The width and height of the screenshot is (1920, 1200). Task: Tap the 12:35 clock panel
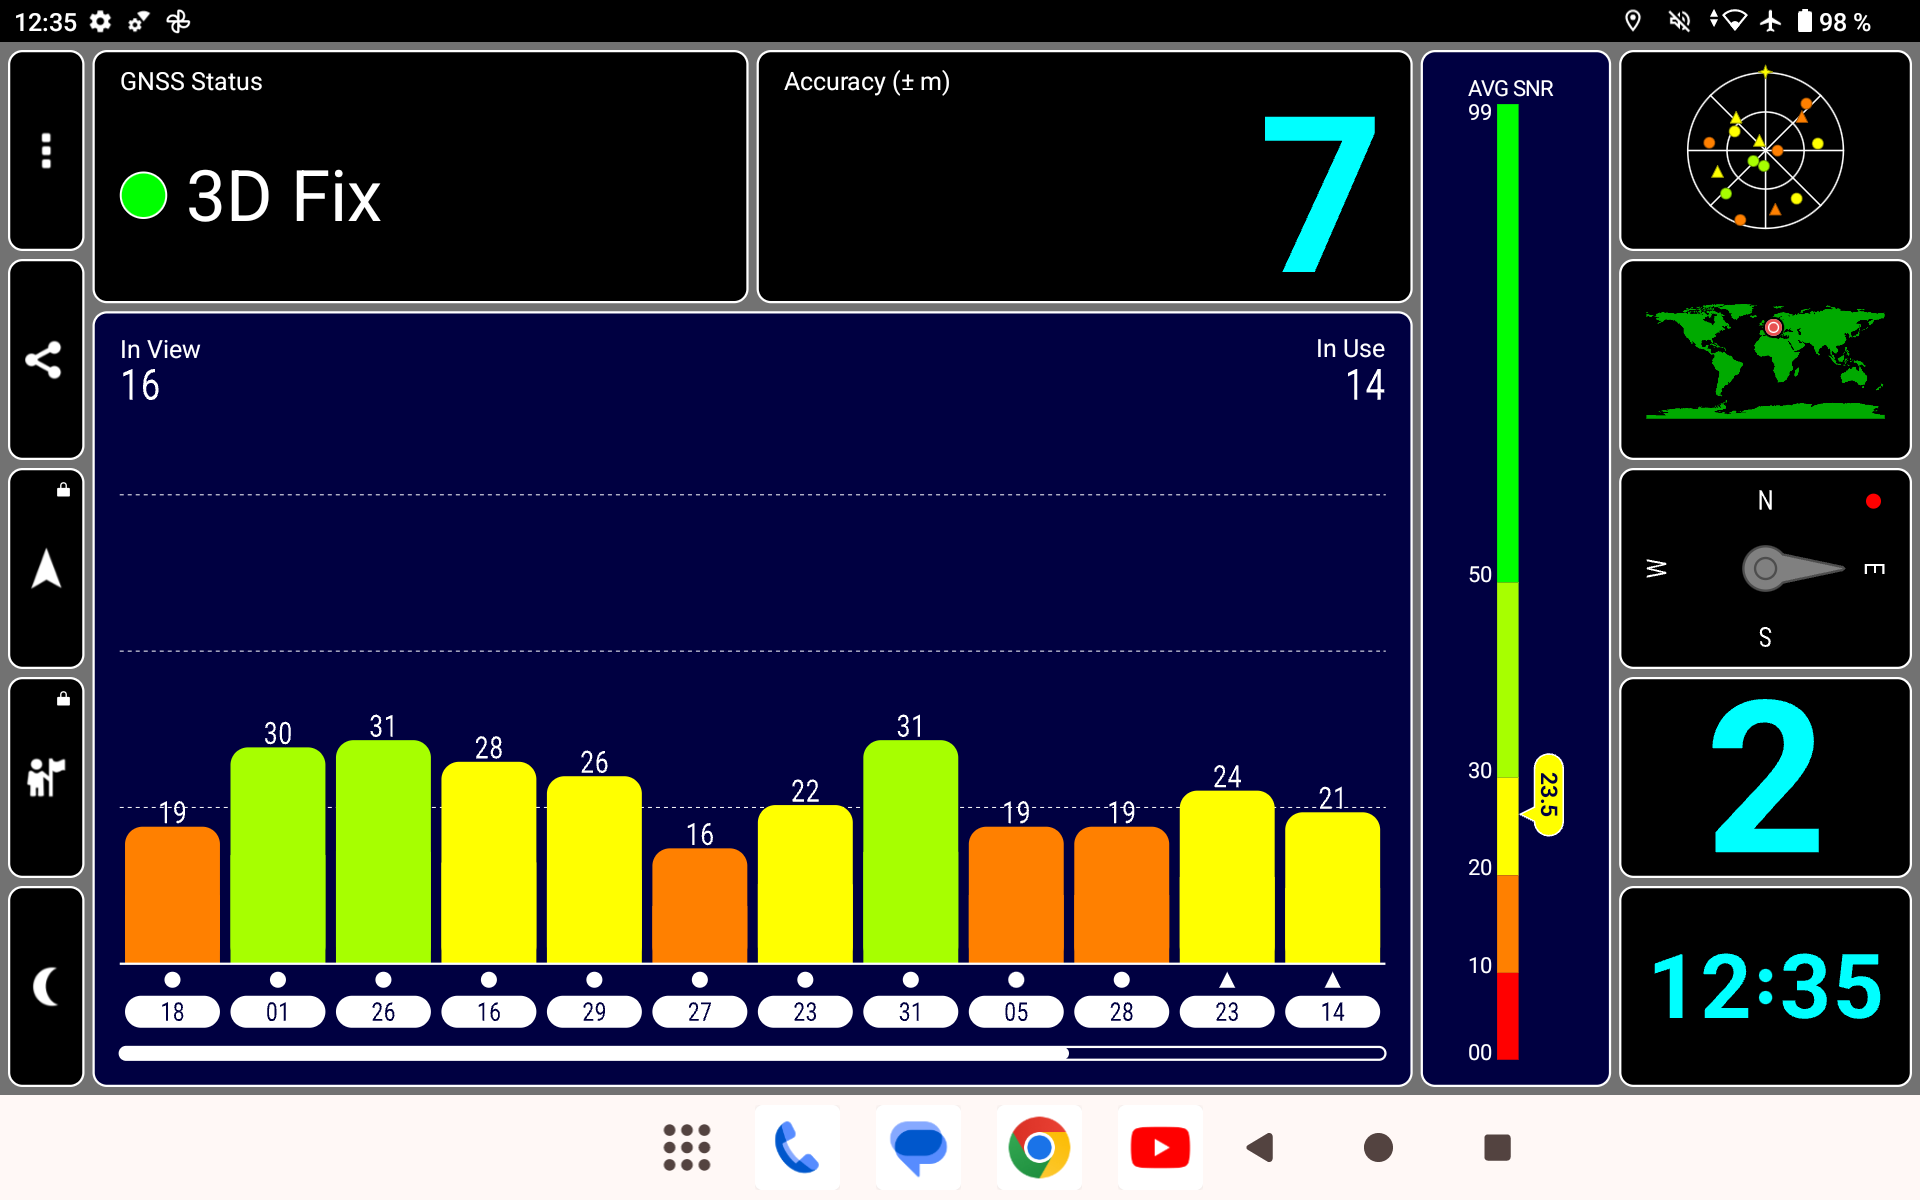point(1765,986)
